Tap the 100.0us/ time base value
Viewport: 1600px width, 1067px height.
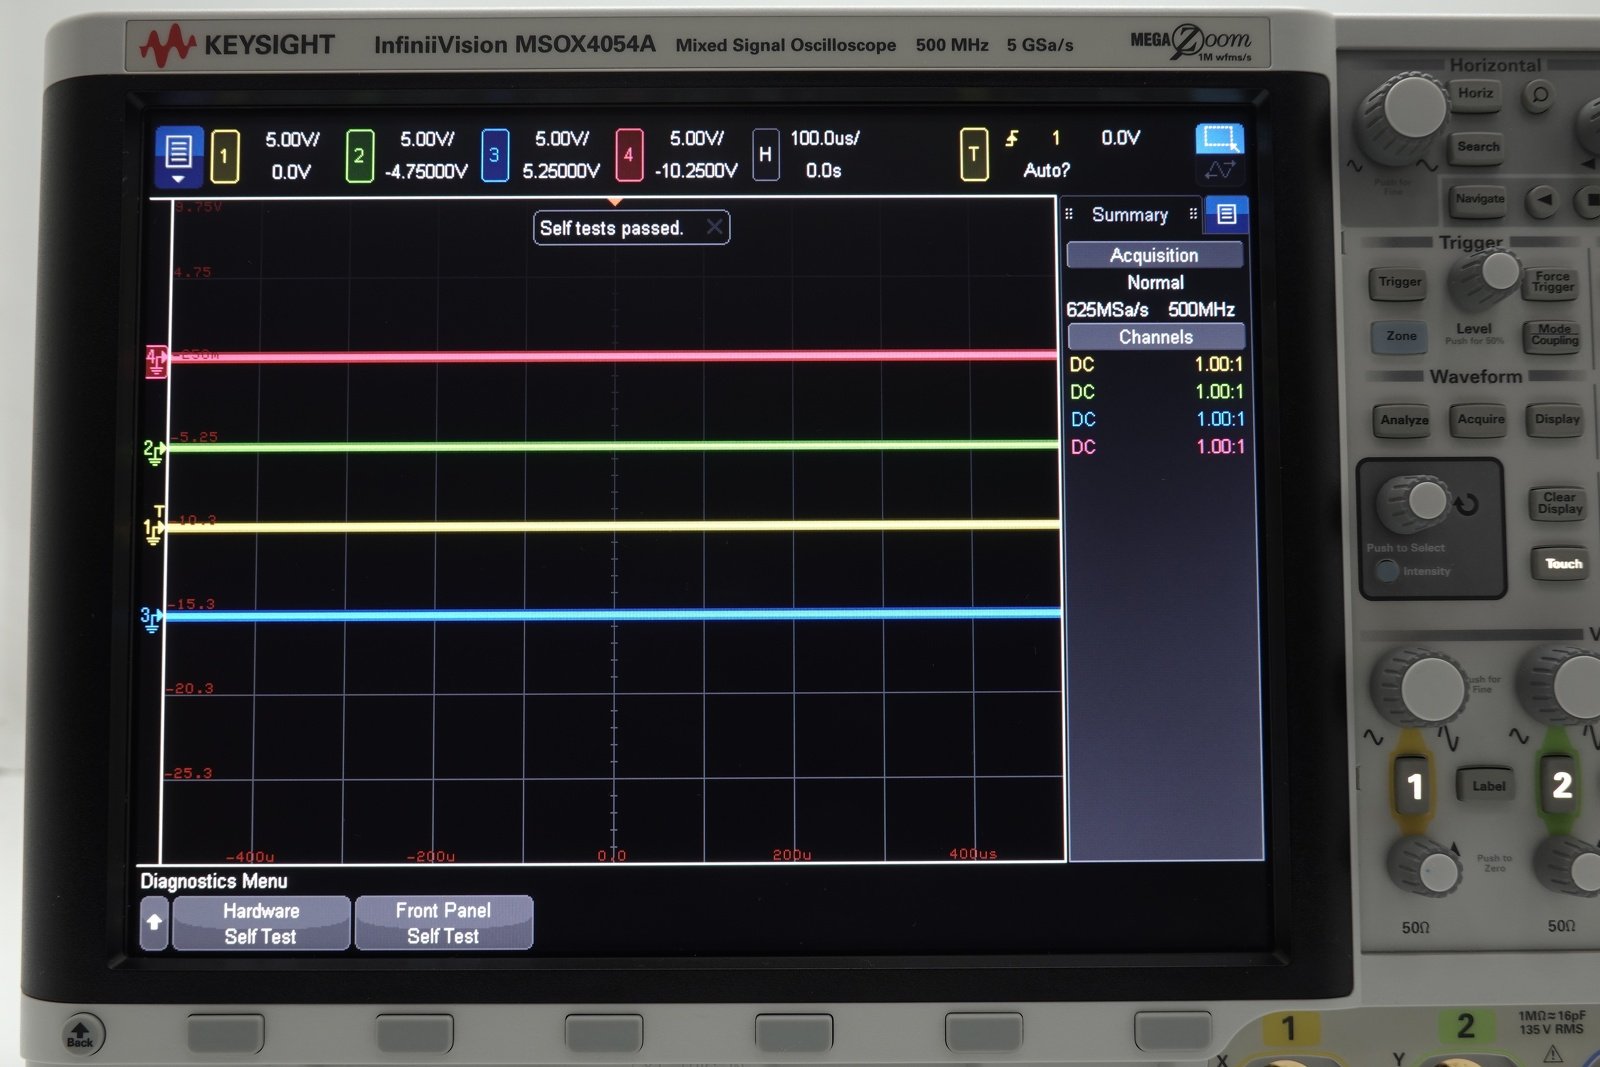tap(825, 138)
